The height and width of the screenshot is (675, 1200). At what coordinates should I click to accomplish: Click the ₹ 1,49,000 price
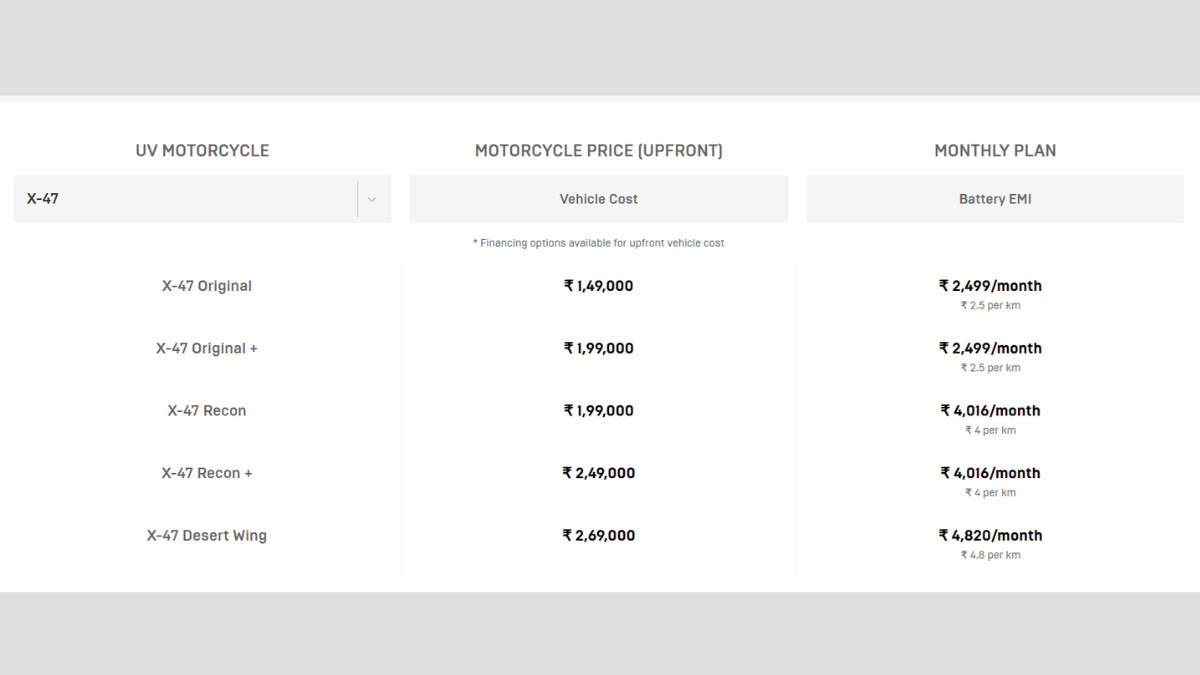[598, 286]
